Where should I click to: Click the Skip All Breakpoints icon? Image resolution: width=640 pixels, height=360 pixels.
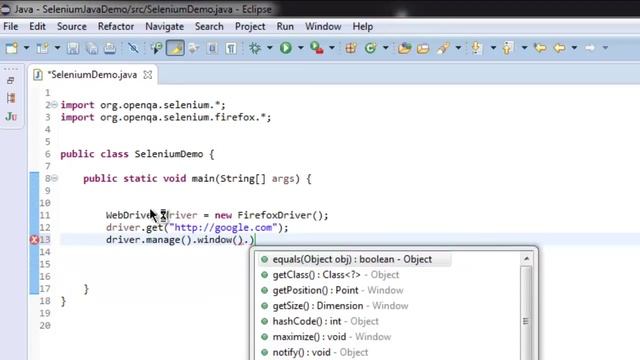click(x=133, y=48)
